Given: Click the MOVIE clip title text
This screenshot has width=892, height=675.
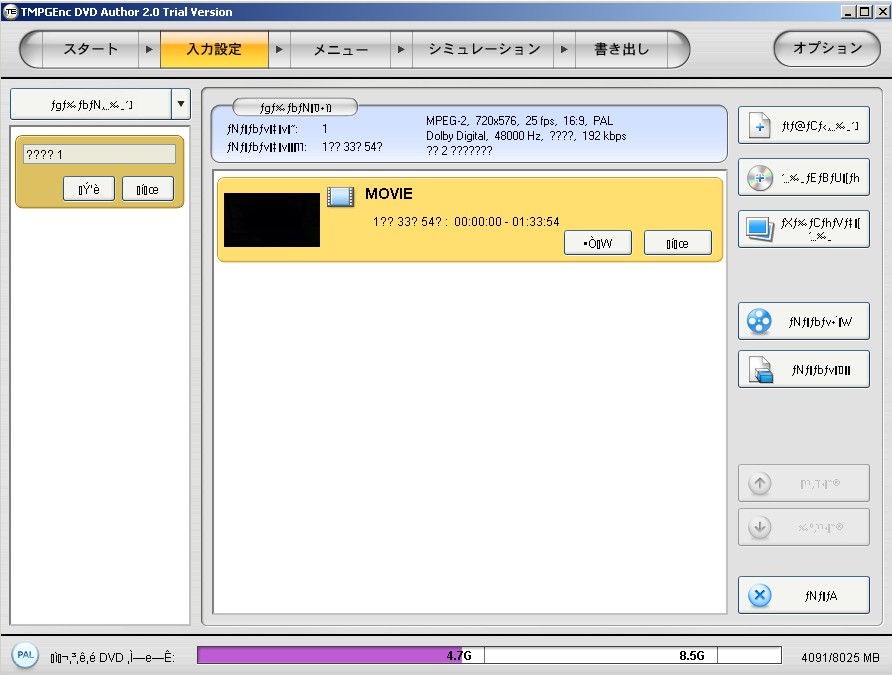Looking at the screenshot, I should (389, 194).
